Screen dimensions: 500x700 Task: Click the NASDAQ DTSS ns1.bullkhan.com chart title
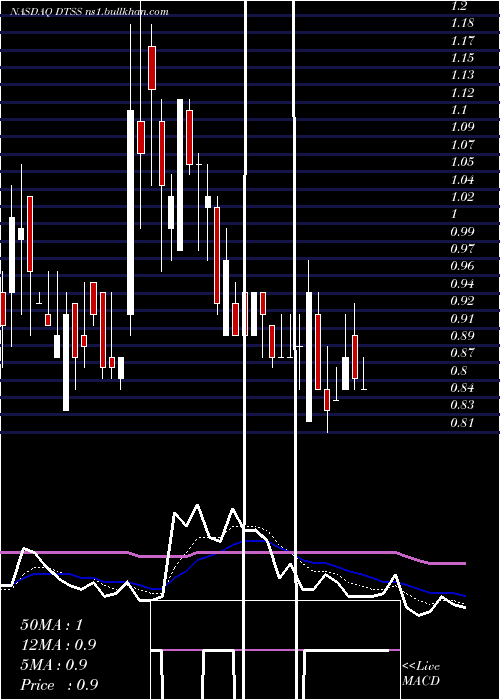point(89,12)
